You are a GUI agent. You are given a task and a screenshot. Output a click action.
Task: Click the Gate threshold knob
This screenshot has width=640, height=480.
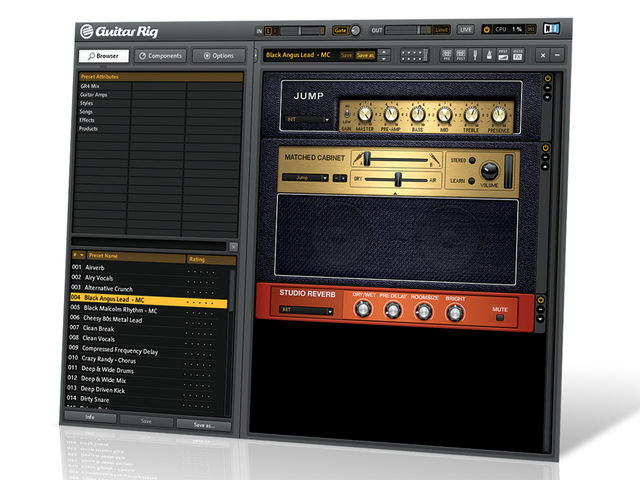[356, 30]
